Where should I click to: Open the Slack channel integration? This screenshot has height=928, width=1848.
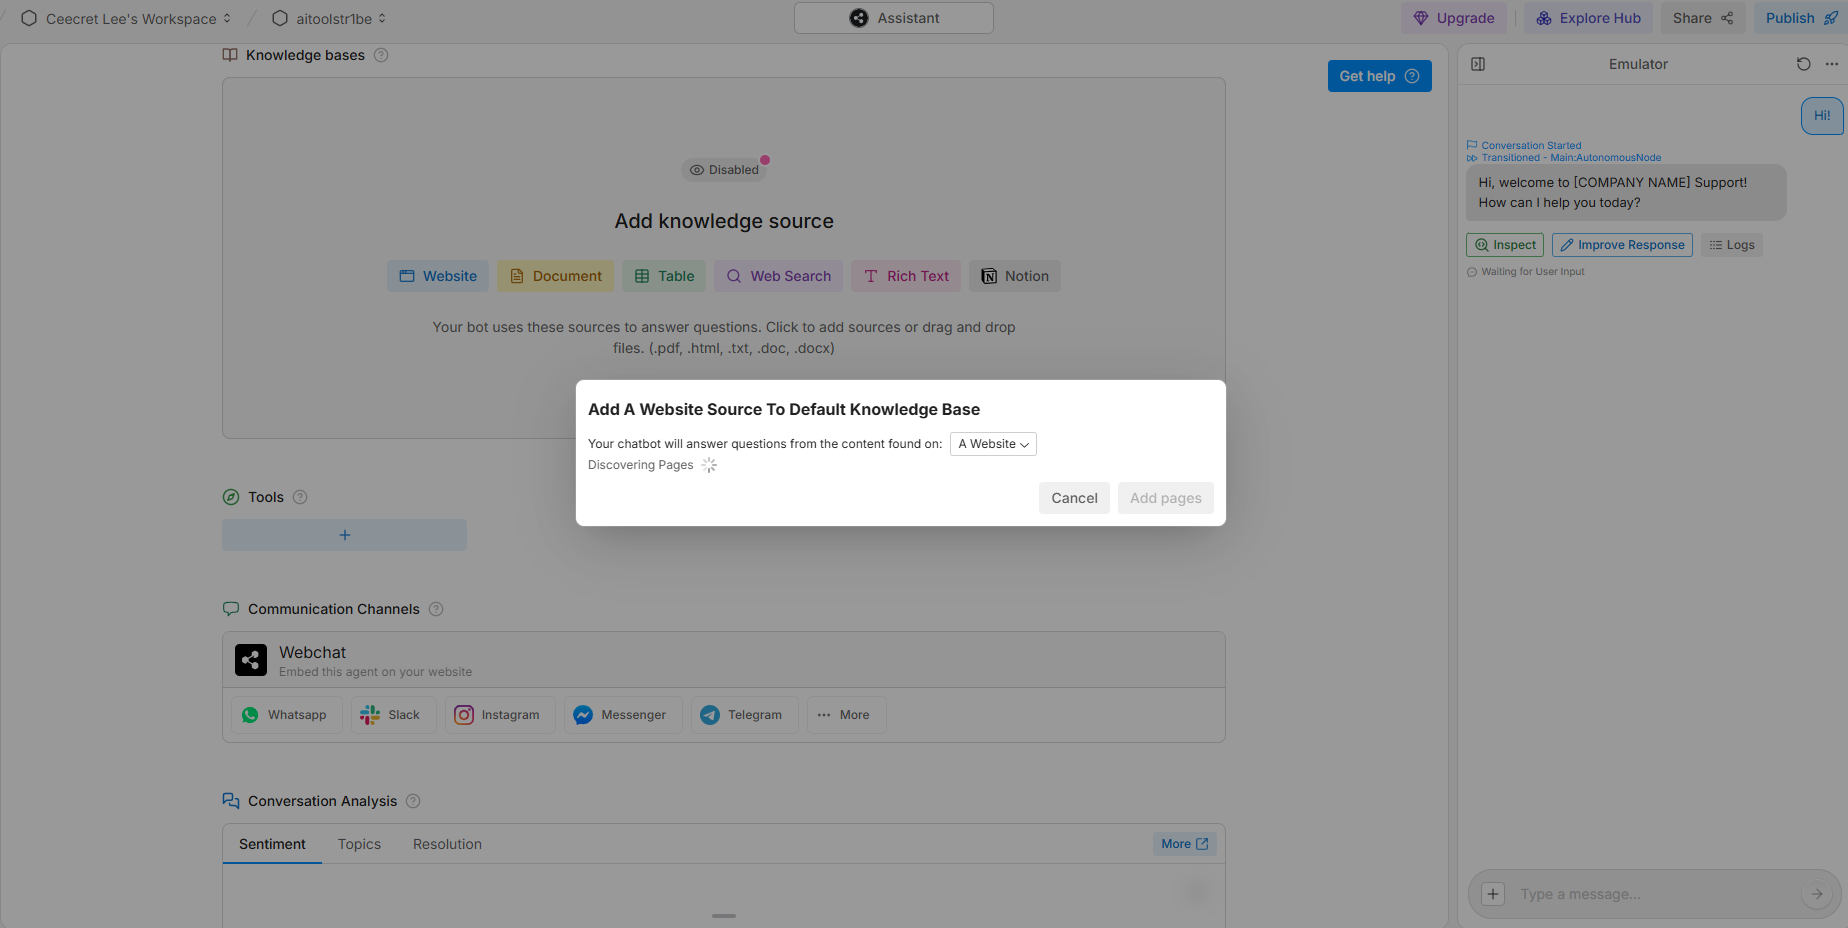point(393,714)
